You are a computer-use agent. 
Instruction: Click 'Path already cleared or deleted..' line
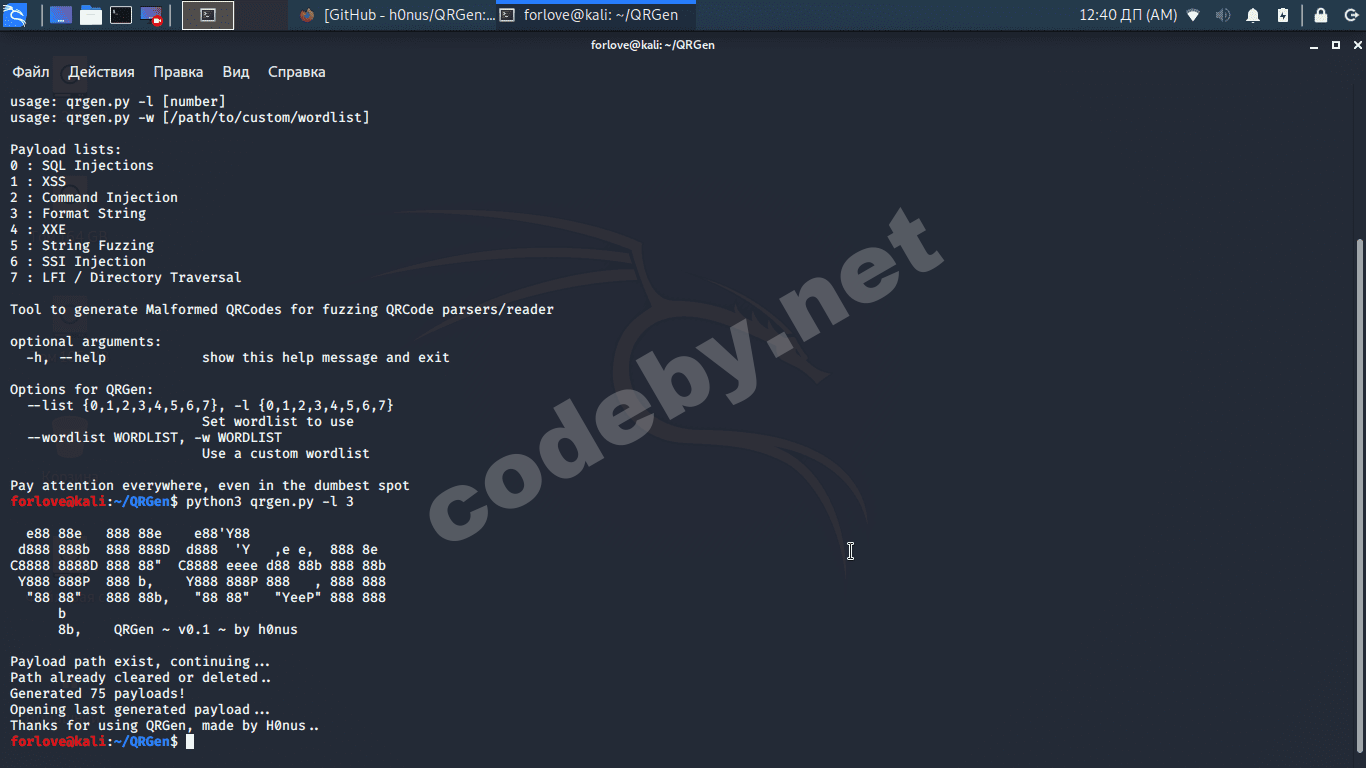click(x=140, y=678)
